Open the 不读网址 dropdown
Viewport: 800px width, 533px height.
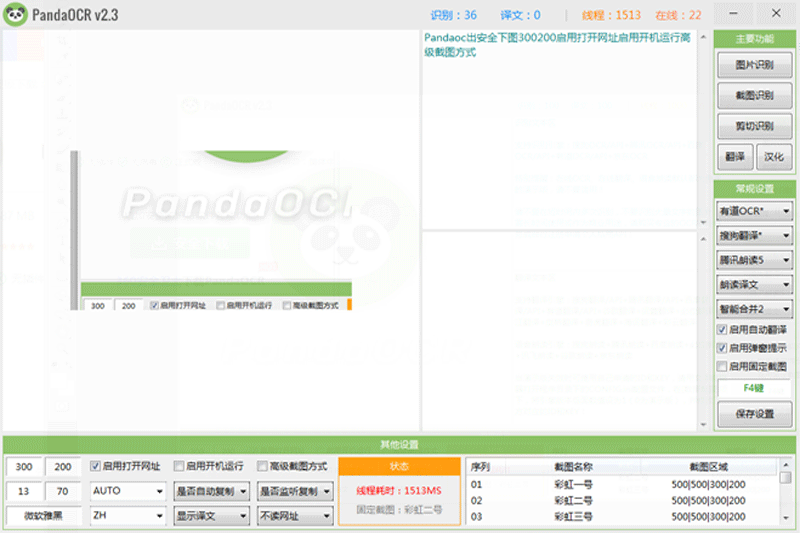295,516
